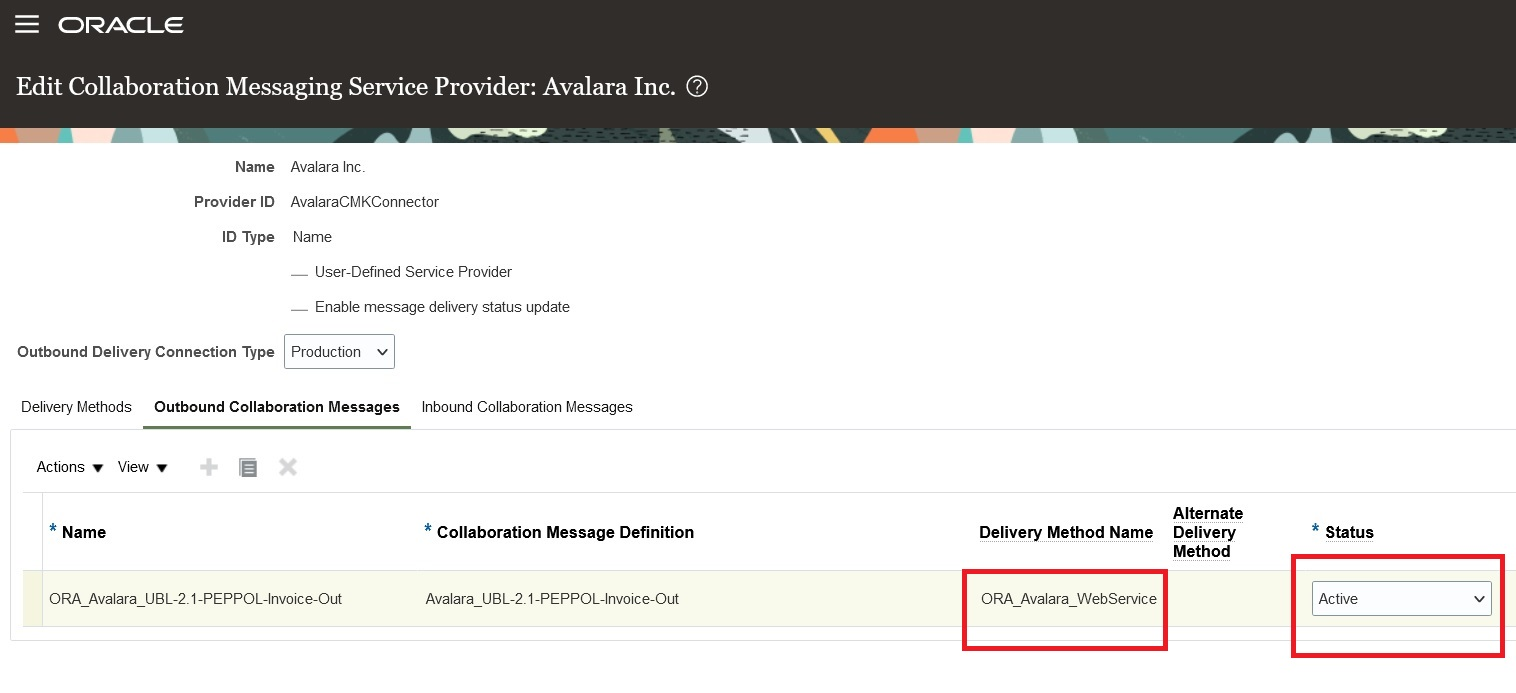Open the View menu

tap(143, 467)
